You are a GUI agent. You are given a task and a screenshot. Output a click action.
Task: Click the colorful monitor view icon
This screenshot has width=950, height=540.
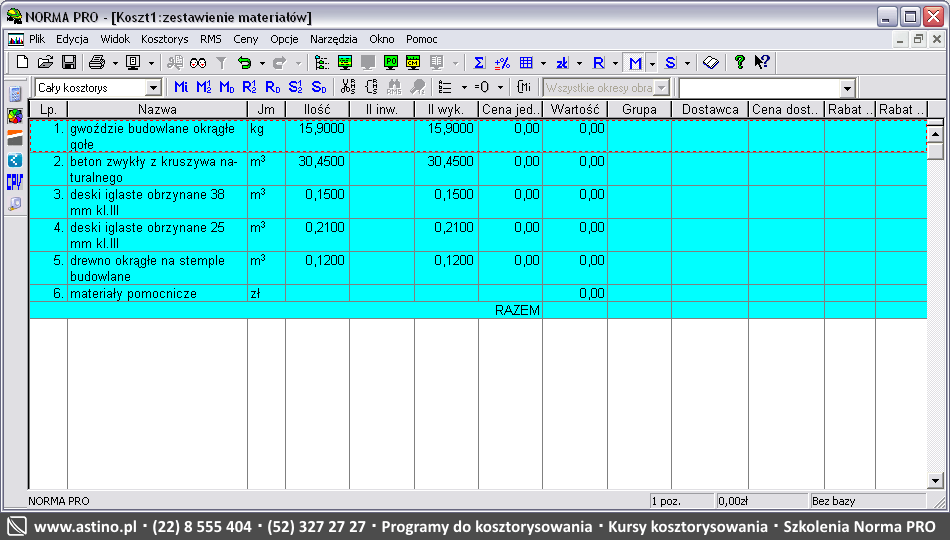click(x=345, y=62)
